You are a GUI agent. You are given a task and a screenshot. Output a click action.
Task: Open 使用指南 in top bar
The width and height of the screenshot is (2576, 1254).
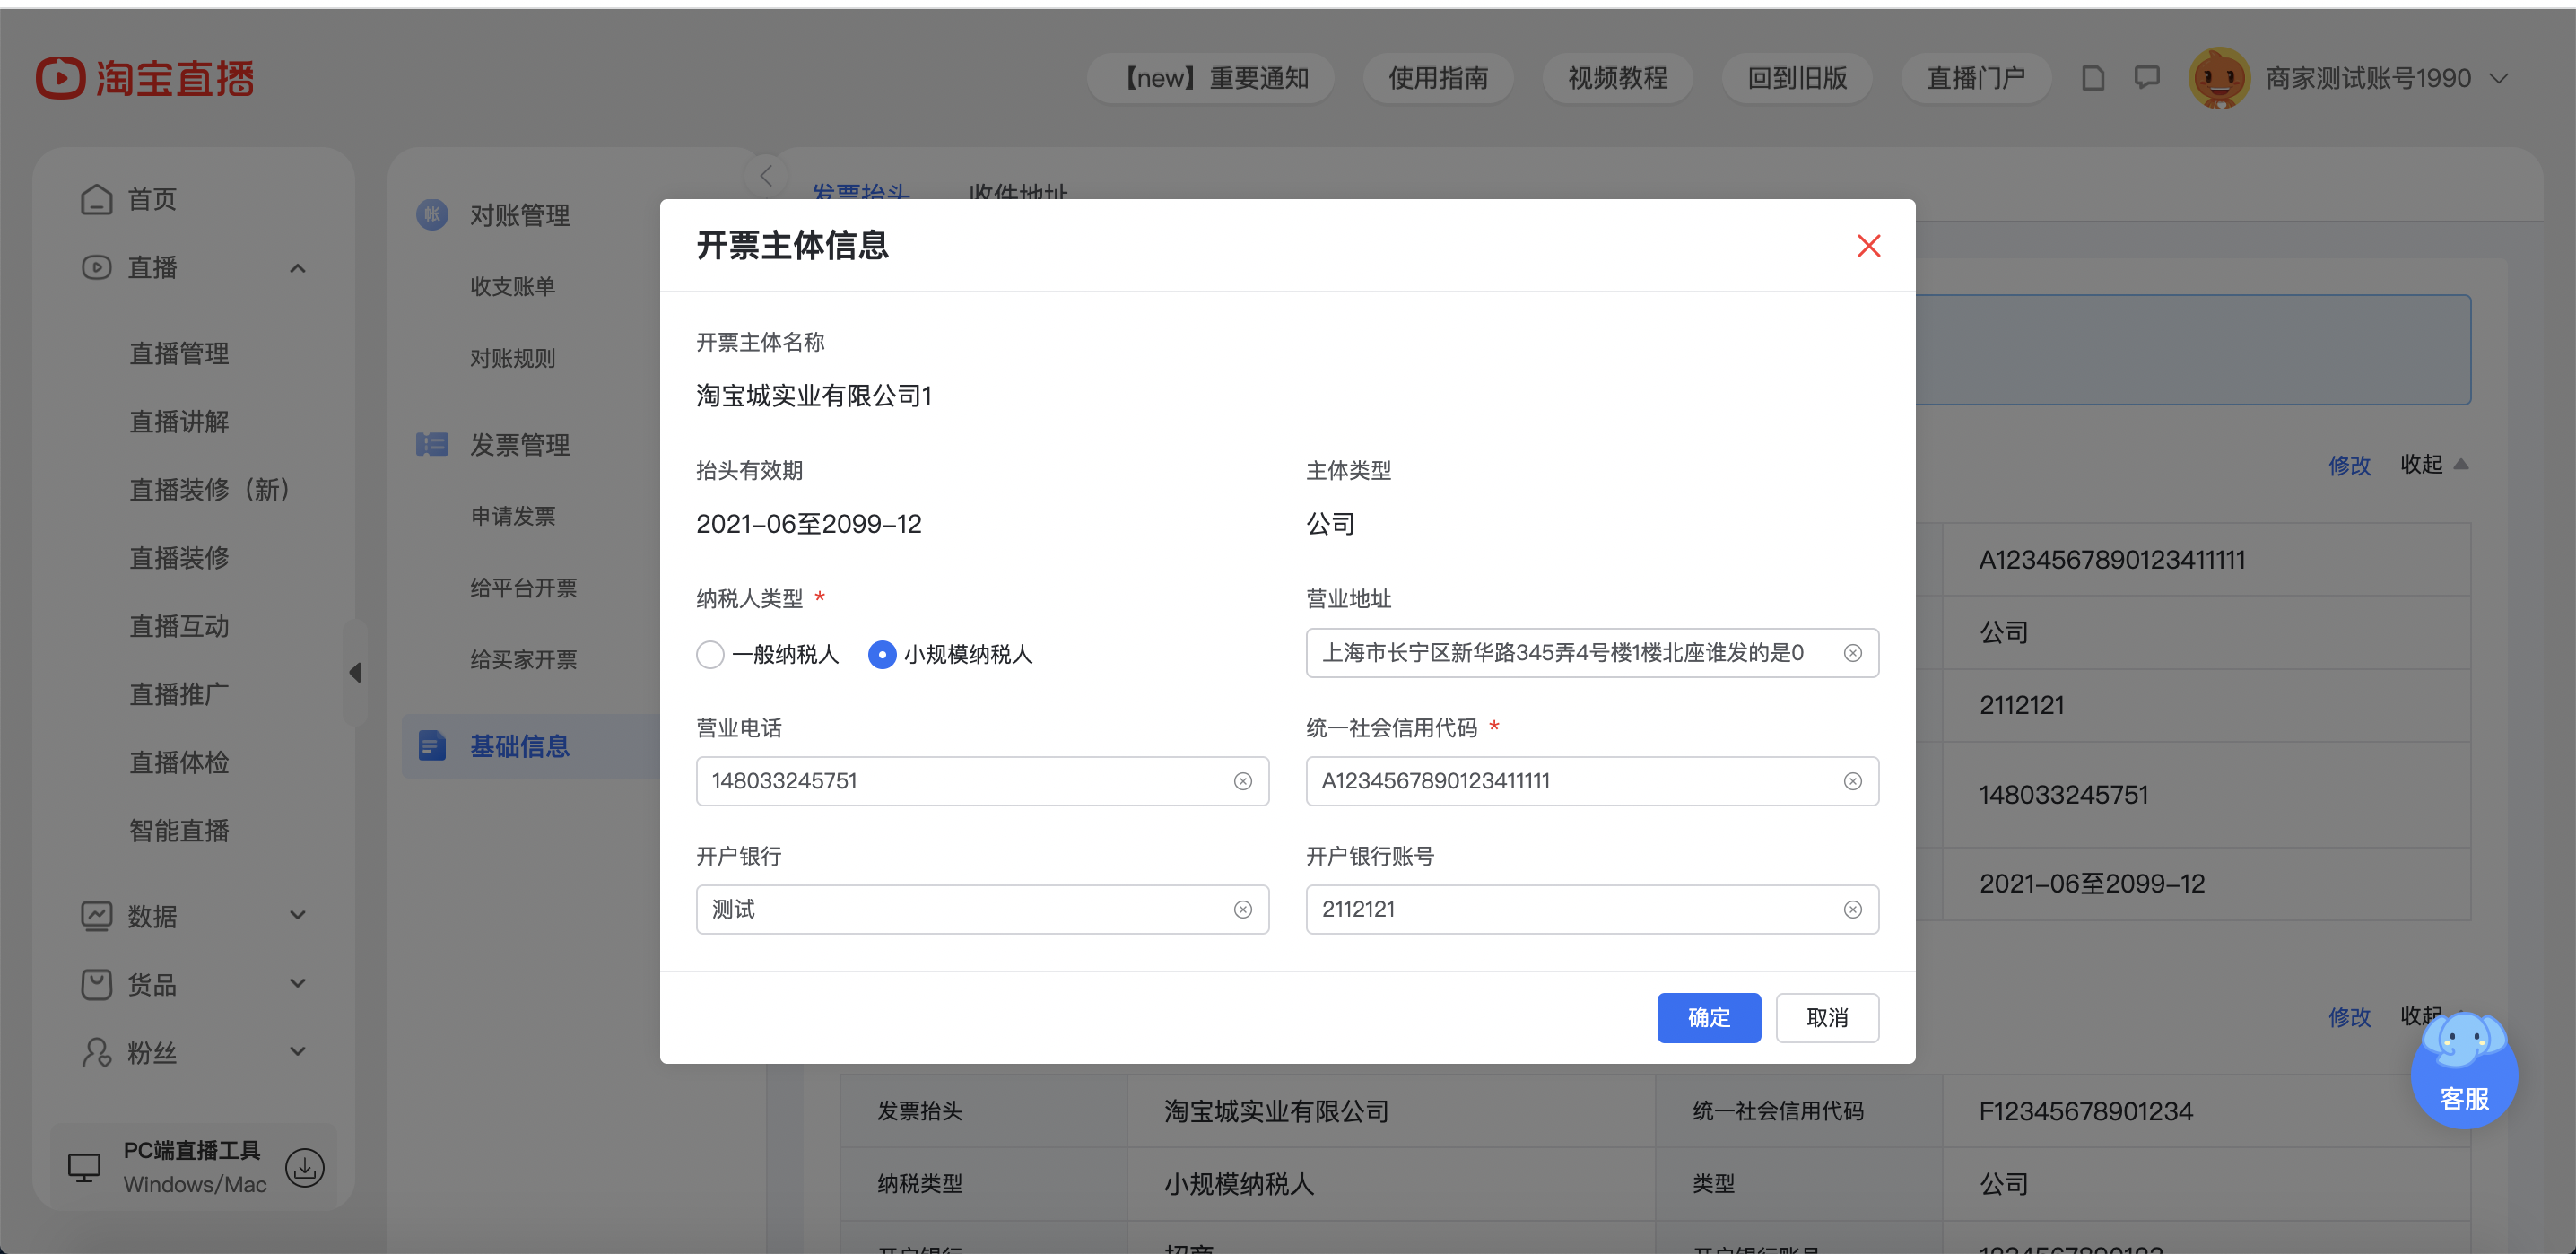pos(1437,78)
